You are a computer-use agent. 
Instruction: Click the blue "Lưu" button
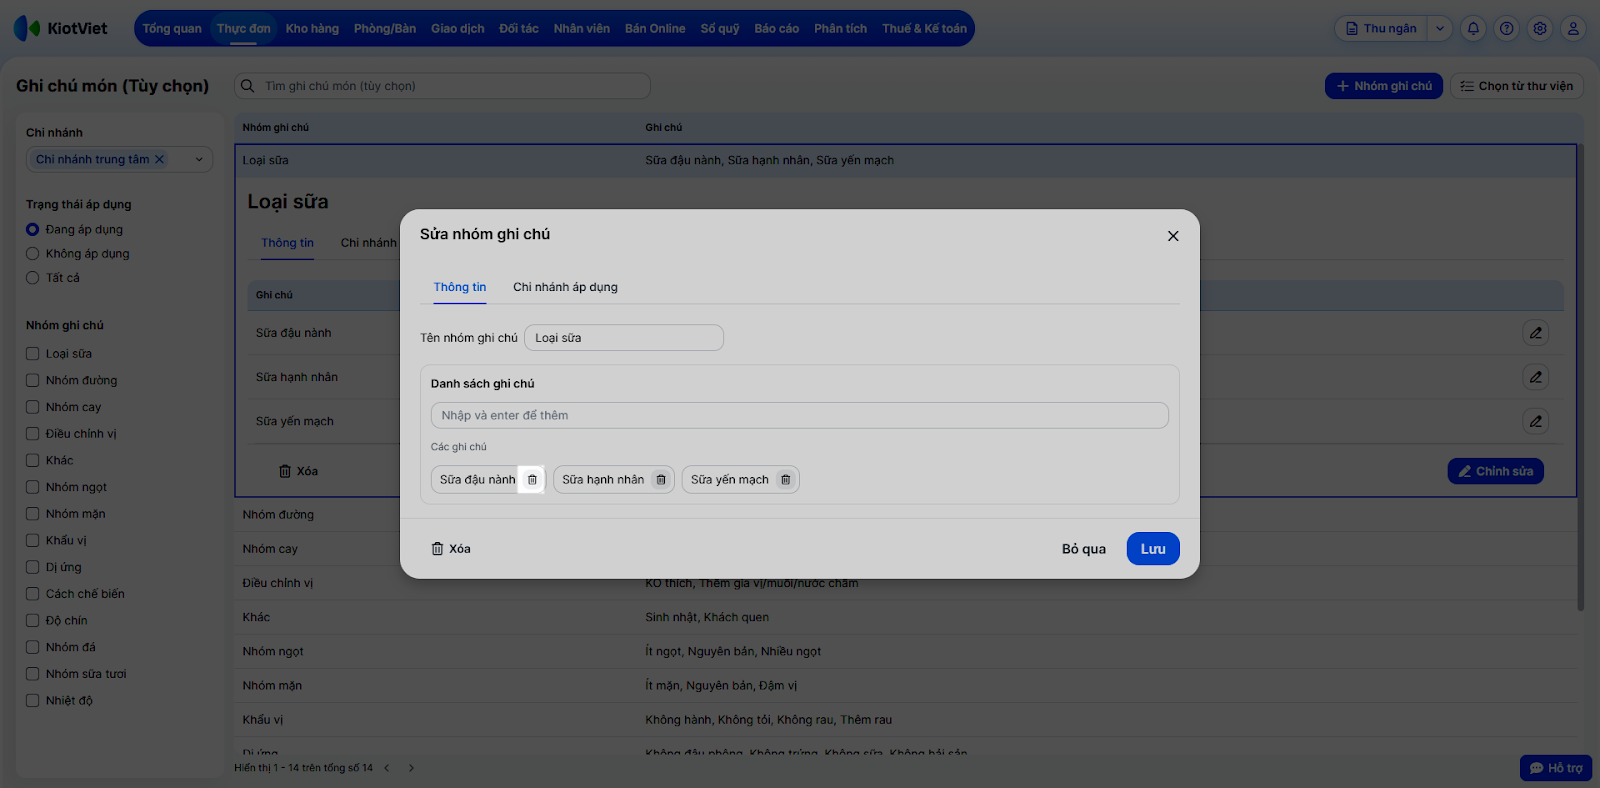coord(1153,549)
